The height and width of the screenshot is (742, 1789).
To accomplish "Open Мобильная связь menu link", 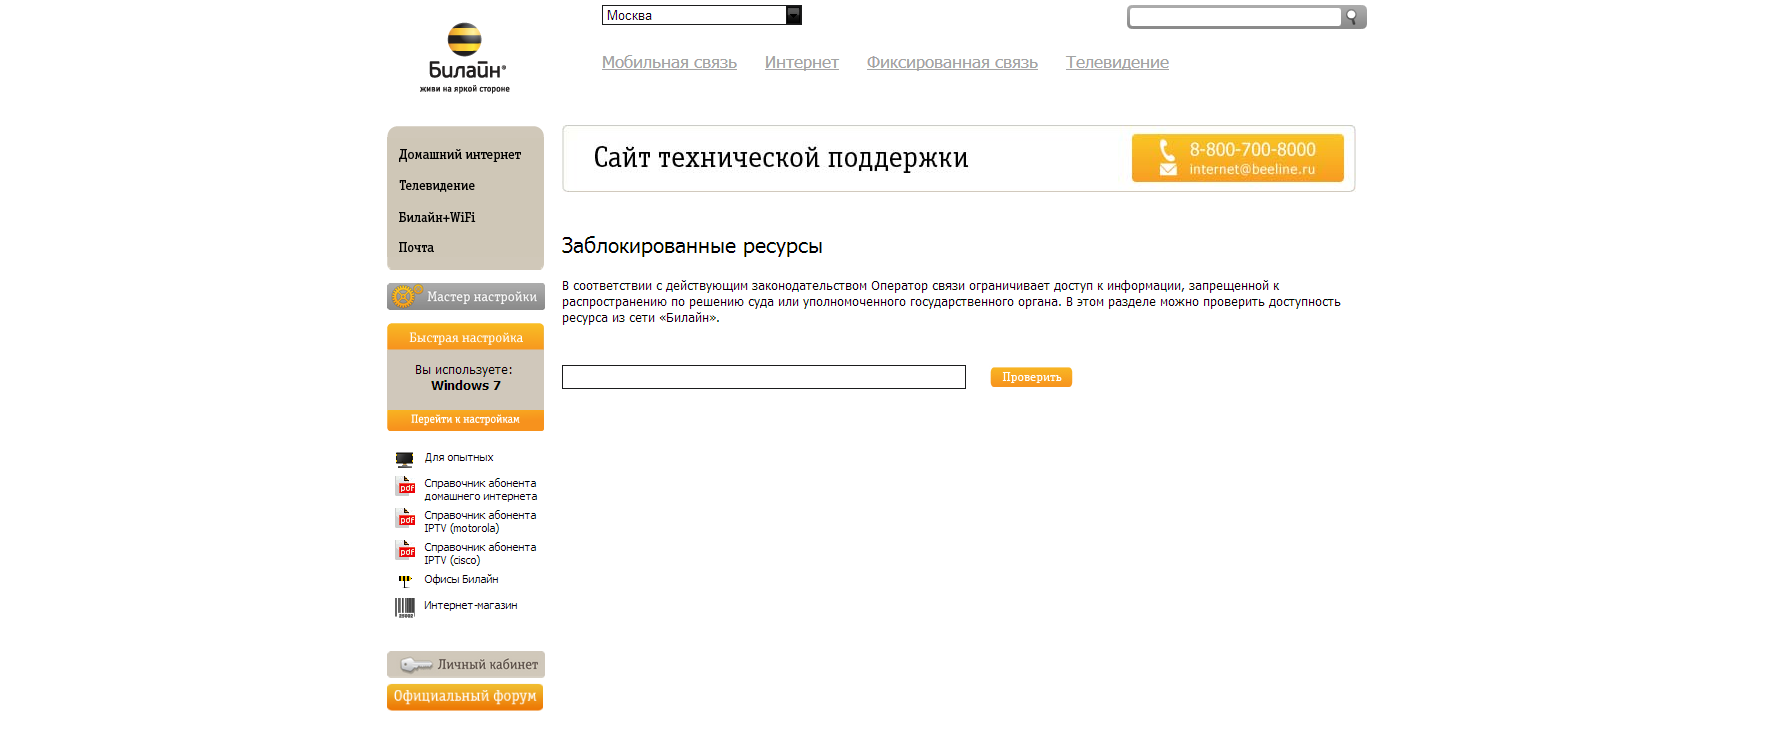I will 669,62.
